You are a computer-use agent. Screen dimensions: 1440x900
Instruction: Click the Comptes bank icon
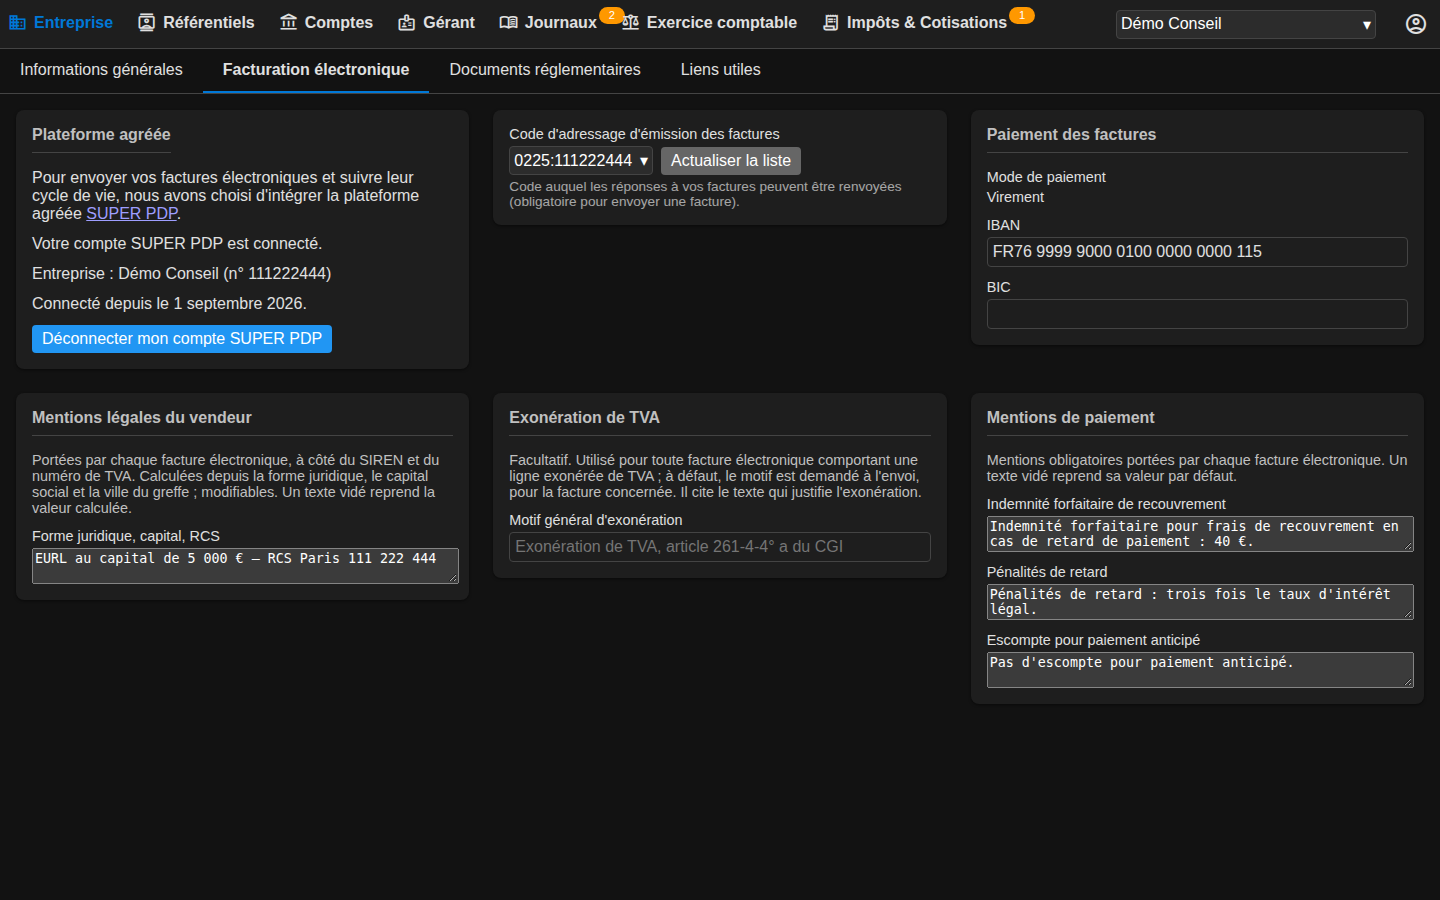click(x=288, y=22)
